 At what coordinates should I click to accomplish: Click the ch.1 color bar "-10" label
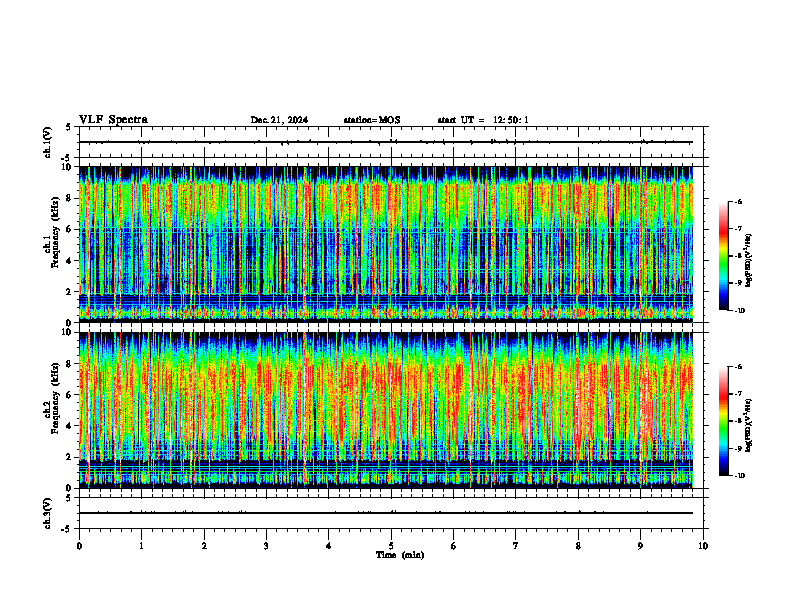point(739,311)
